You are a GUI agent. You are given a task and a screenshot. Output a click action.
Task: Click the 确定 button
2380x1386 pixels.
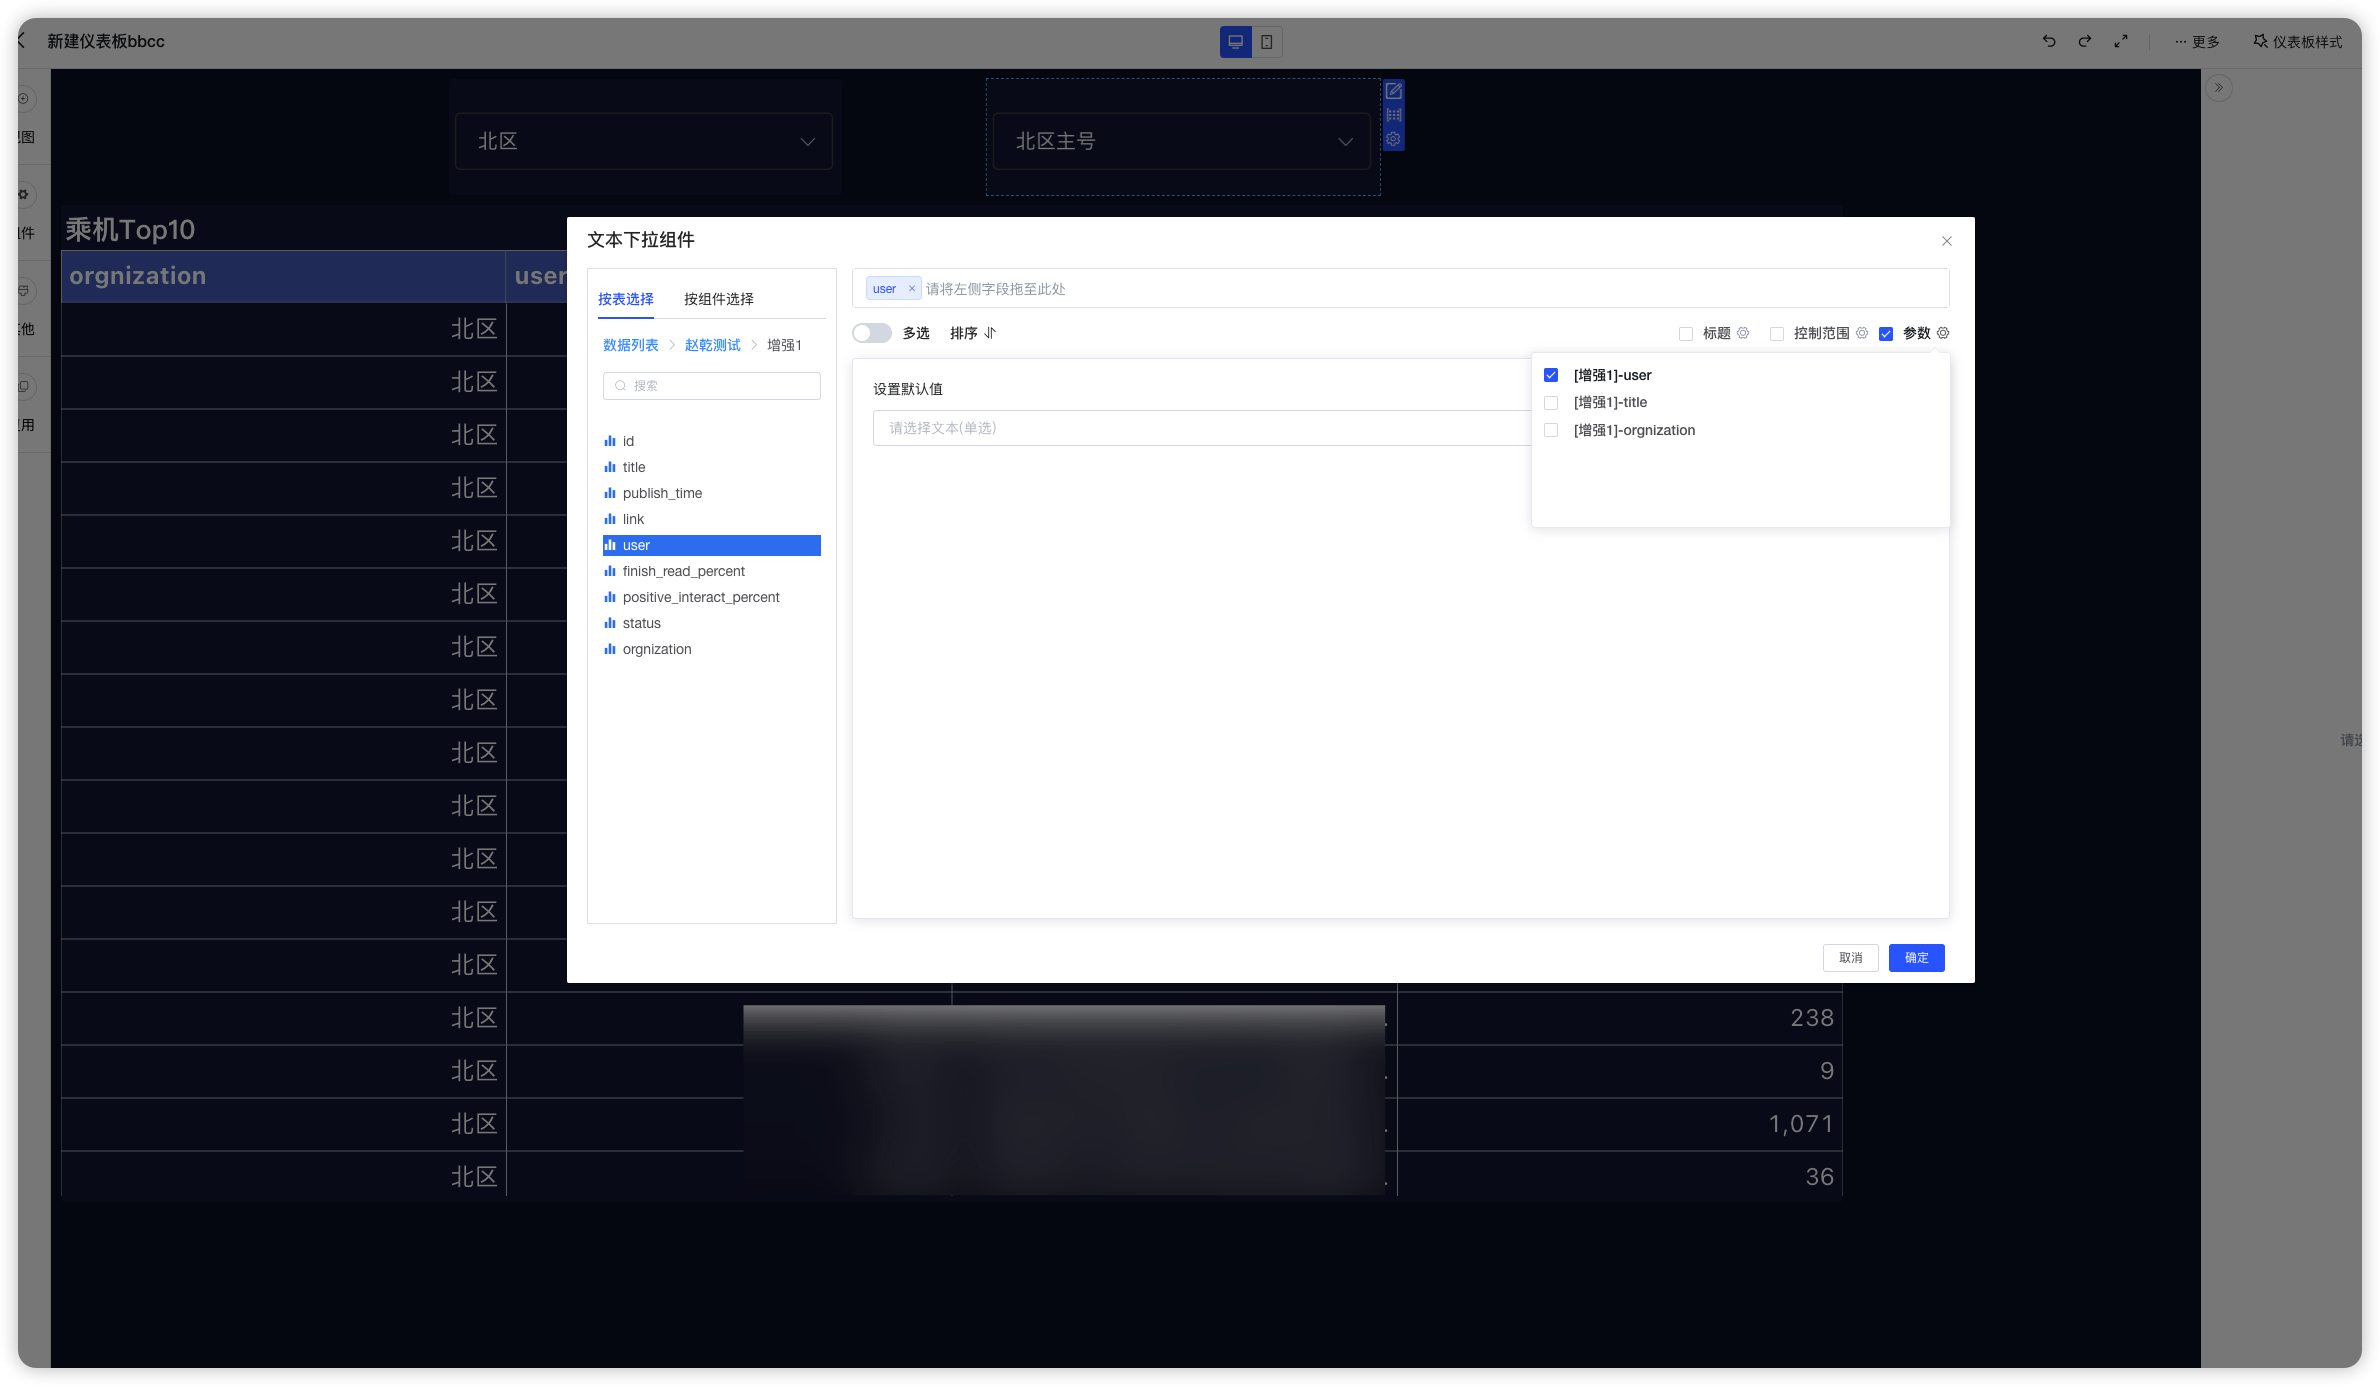tap(1917, 958)
